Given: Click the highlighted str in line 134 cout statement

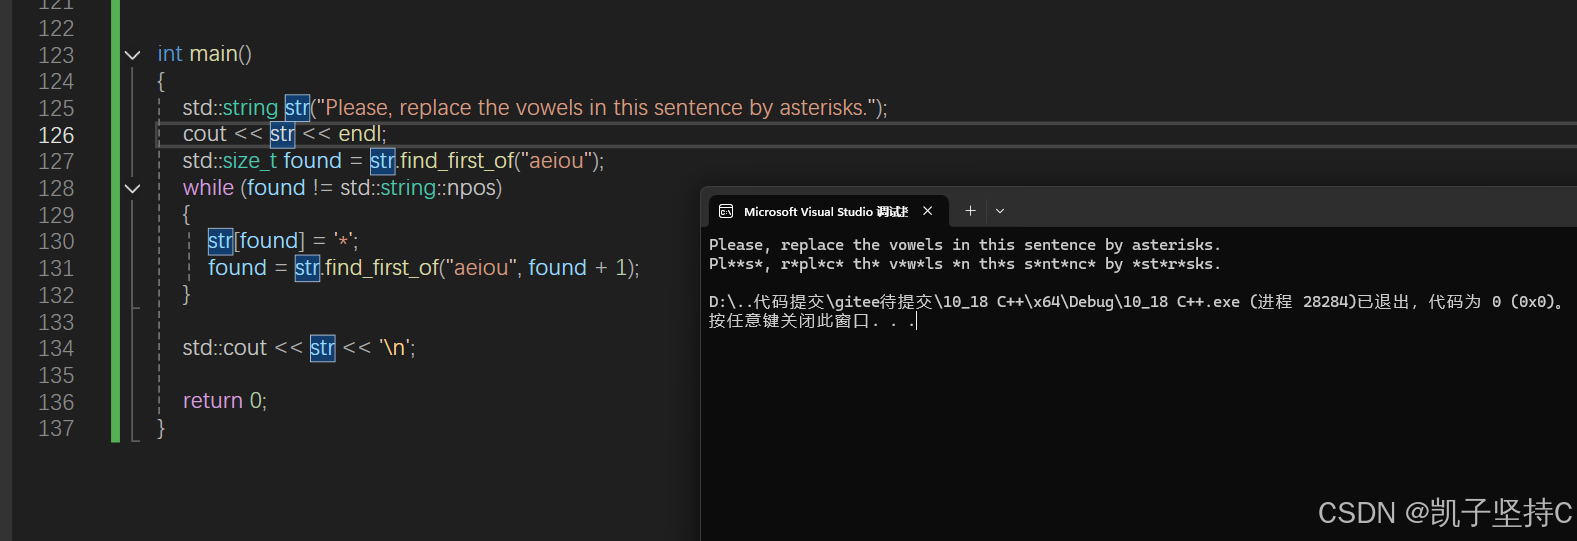Looking at the screenshot, I should 322,348.
